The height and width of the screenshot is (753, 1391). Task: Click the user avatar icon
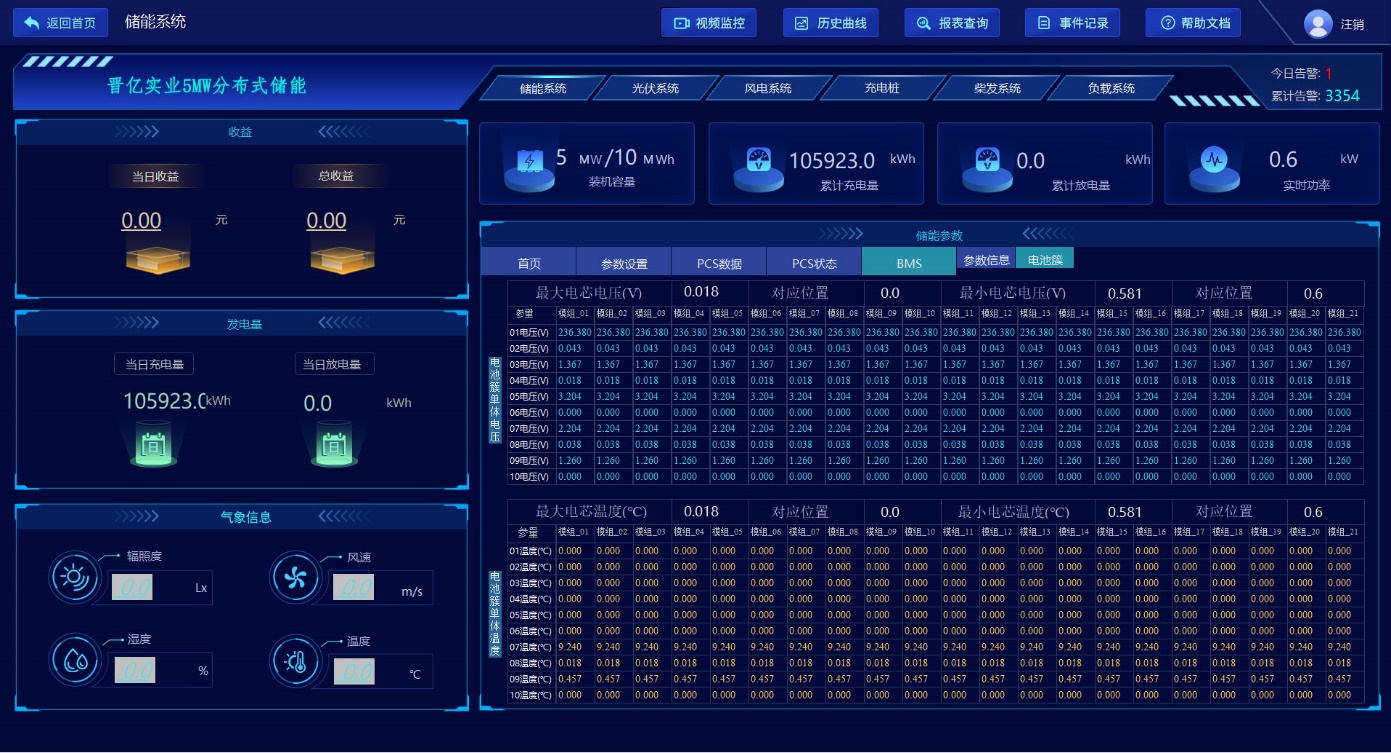(x=1318, y=23)
